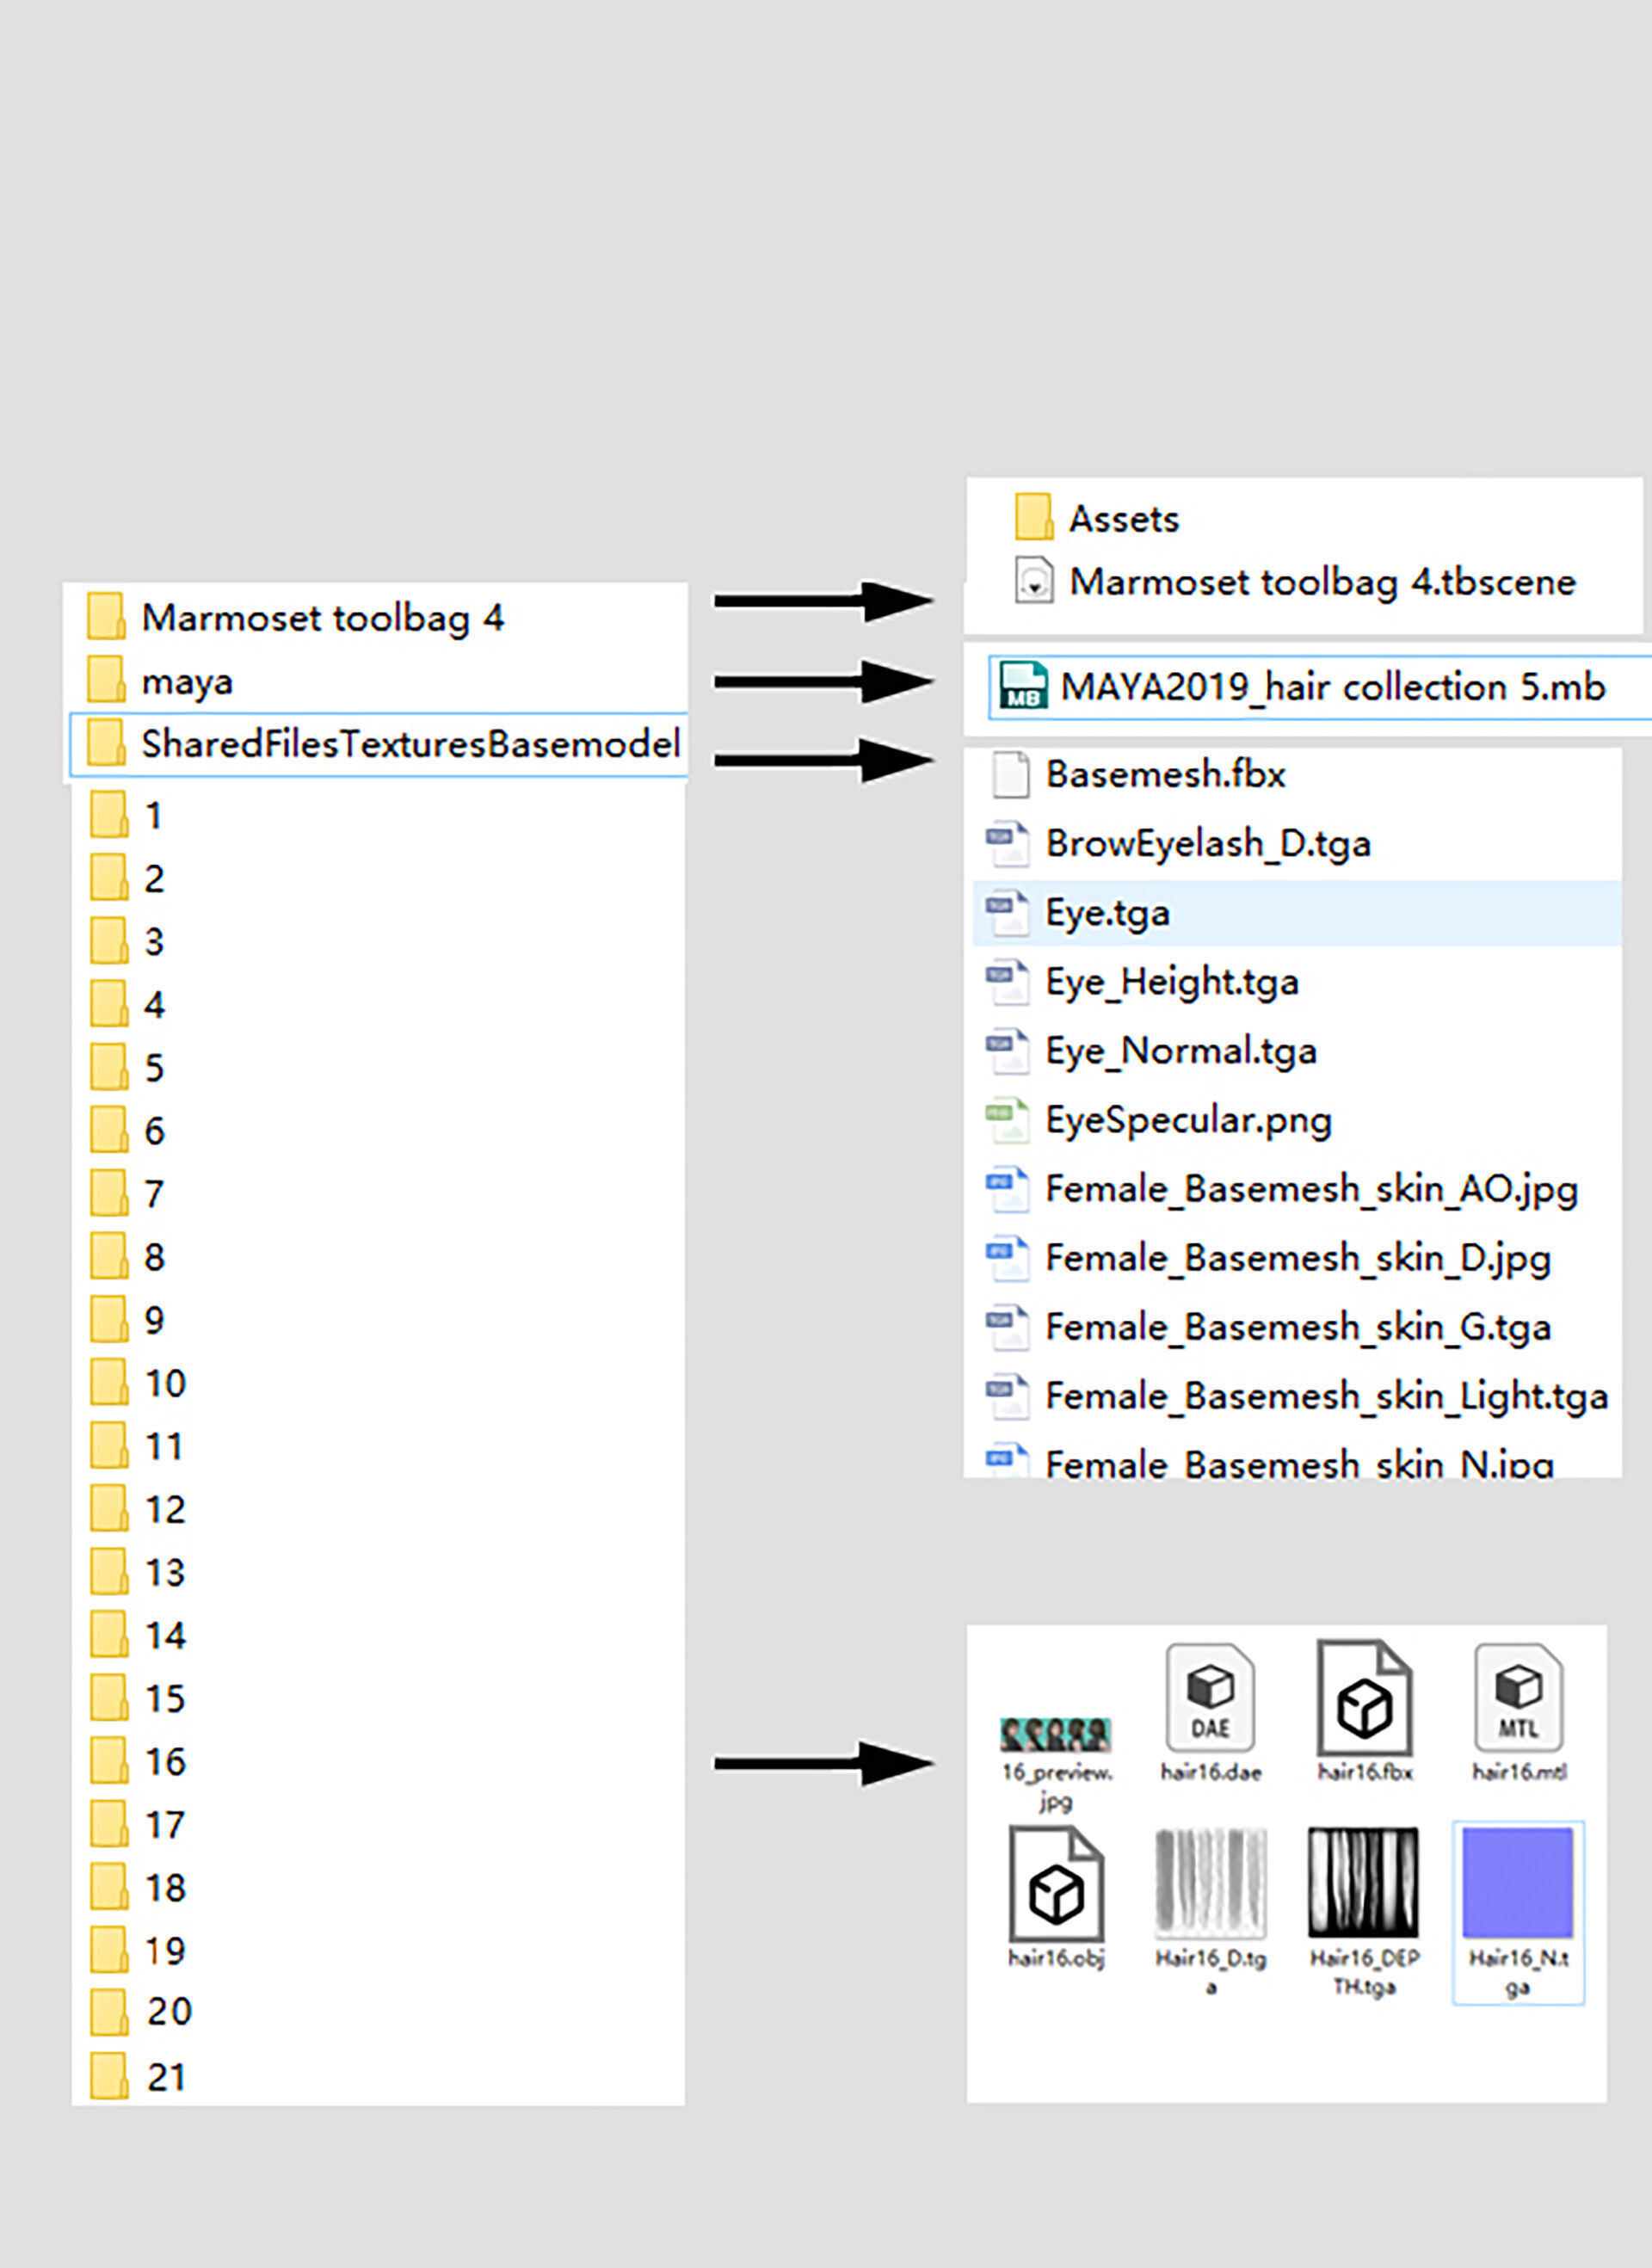Image resolution: width=1652 pixels, height=2268 pixels.
Task: Select the Hair16_DEPTH.tga thumbnail
Action: tap(1363, 1885)
